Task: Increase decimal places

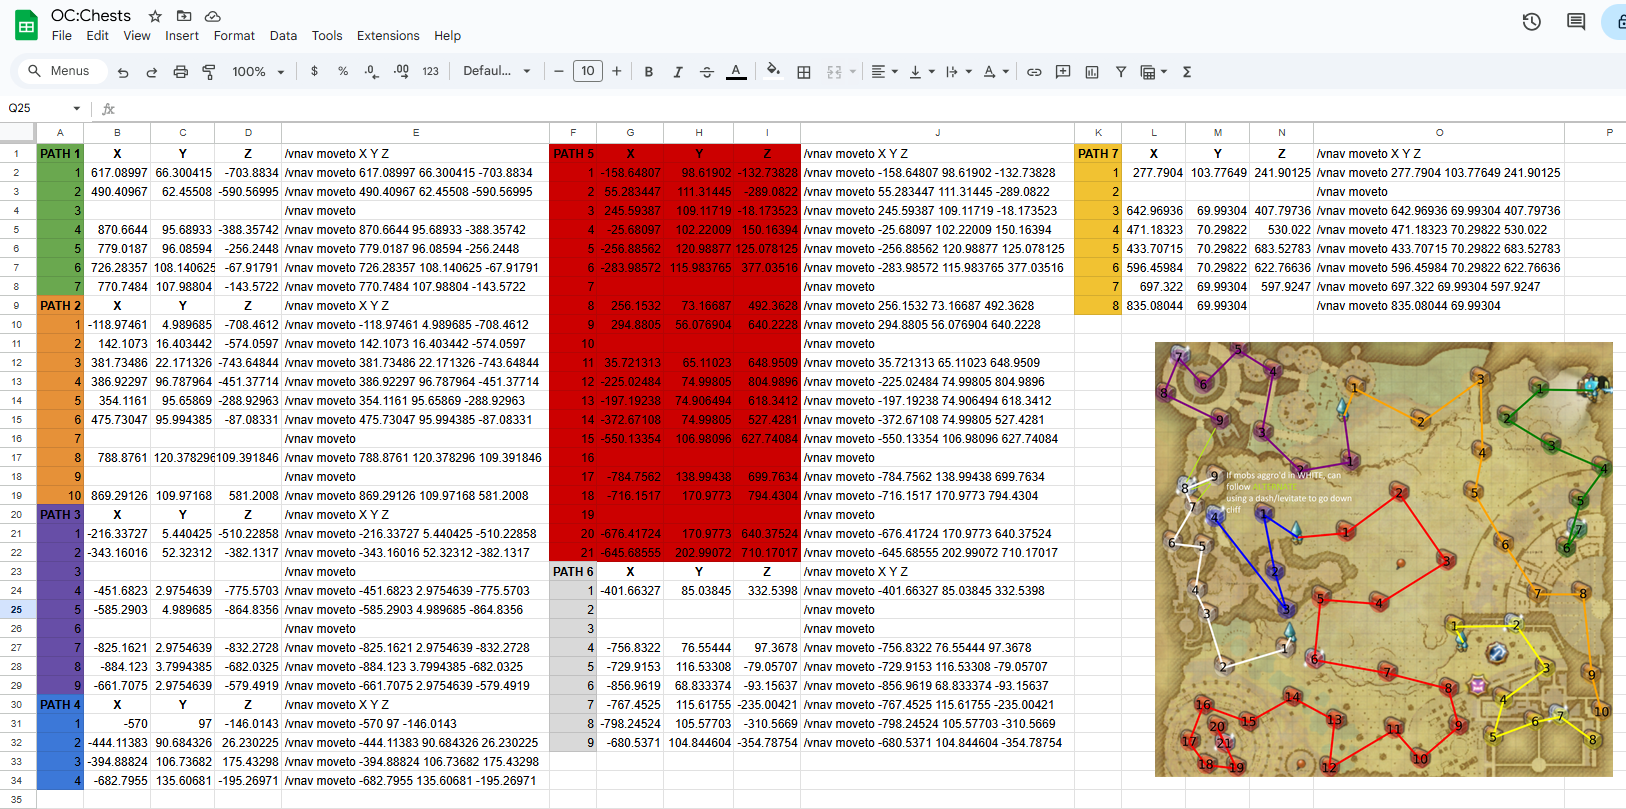Action: click(401, 72)
